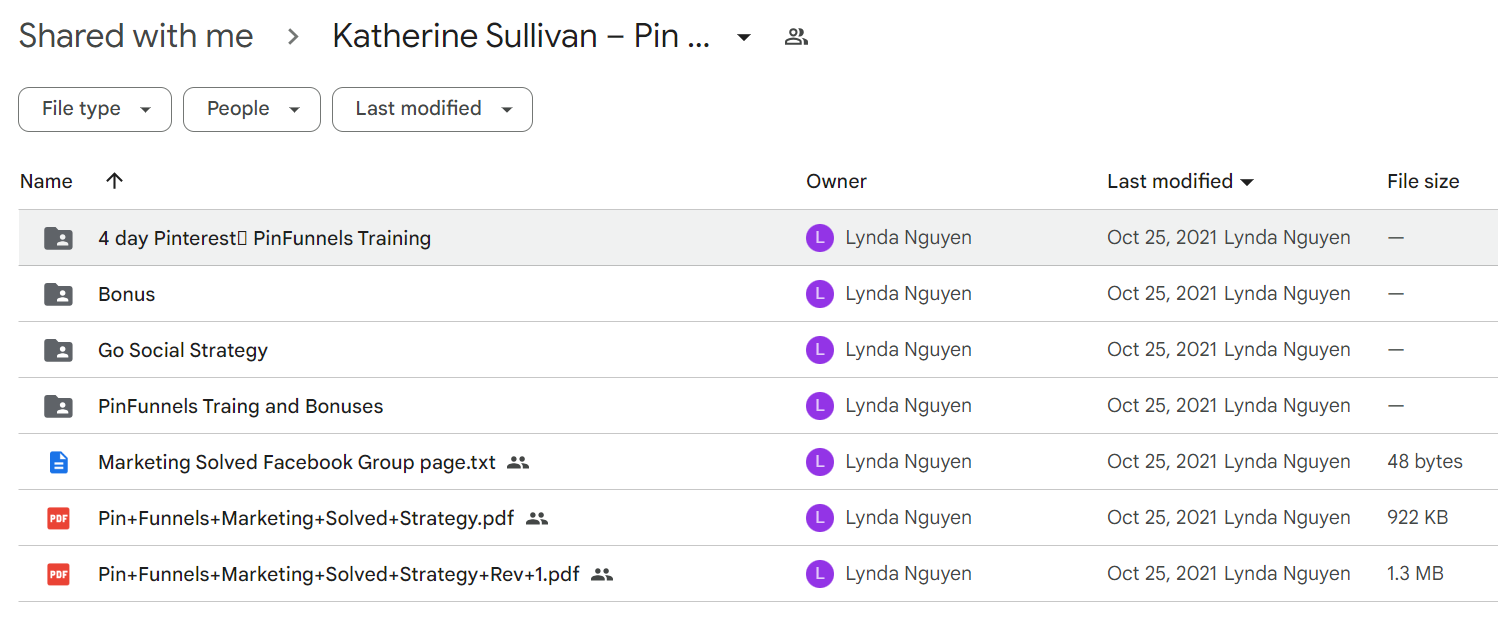Click owner avatar in the Go Social Strategy row

[820, 350]
